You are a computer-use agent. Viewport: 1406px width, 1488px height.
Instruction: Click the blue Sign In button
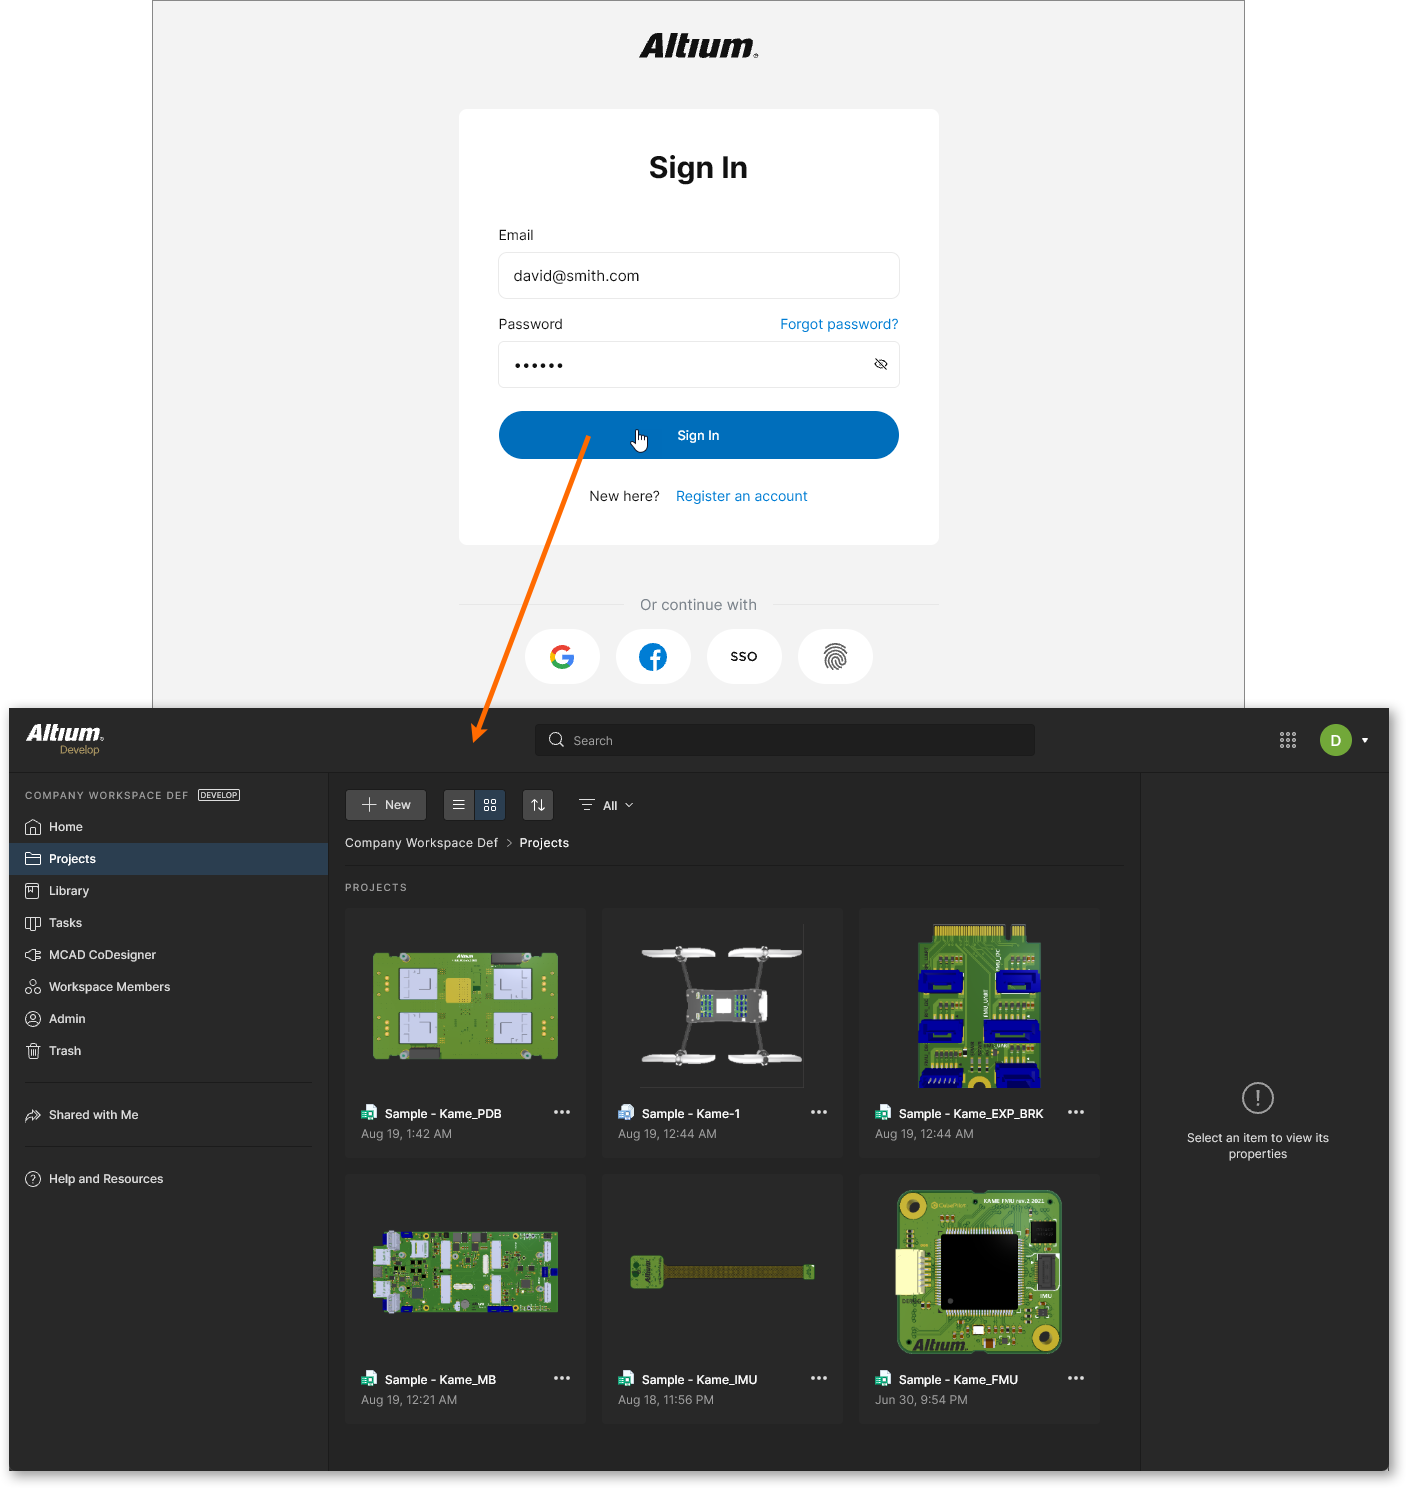pos(699,435)
